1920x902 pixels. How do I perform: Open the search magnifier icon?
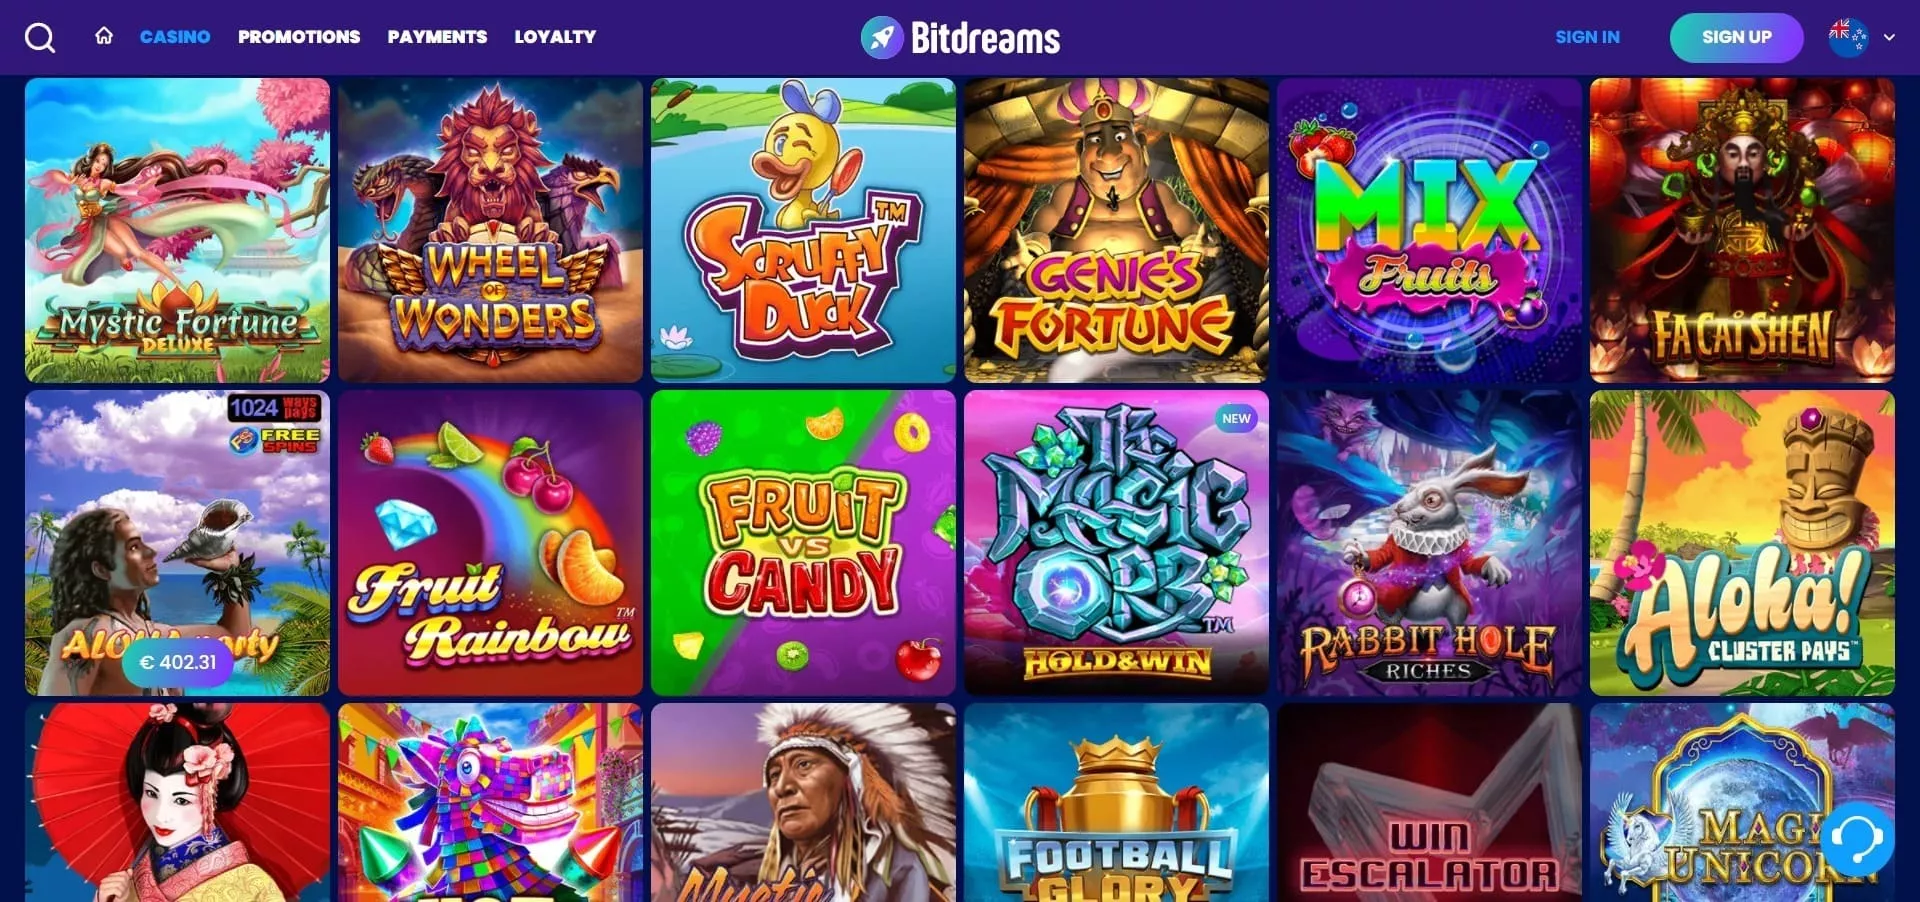tap(40, 37)
